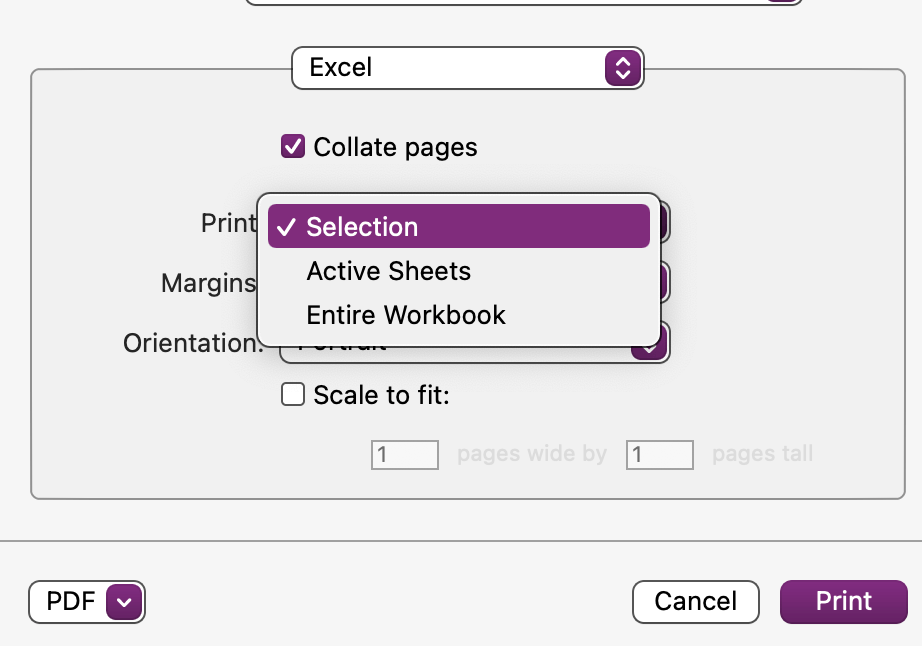This screenshot has width=922, height=646.
Task: Click the pages wide input field
Action: (x=405, y=455)
